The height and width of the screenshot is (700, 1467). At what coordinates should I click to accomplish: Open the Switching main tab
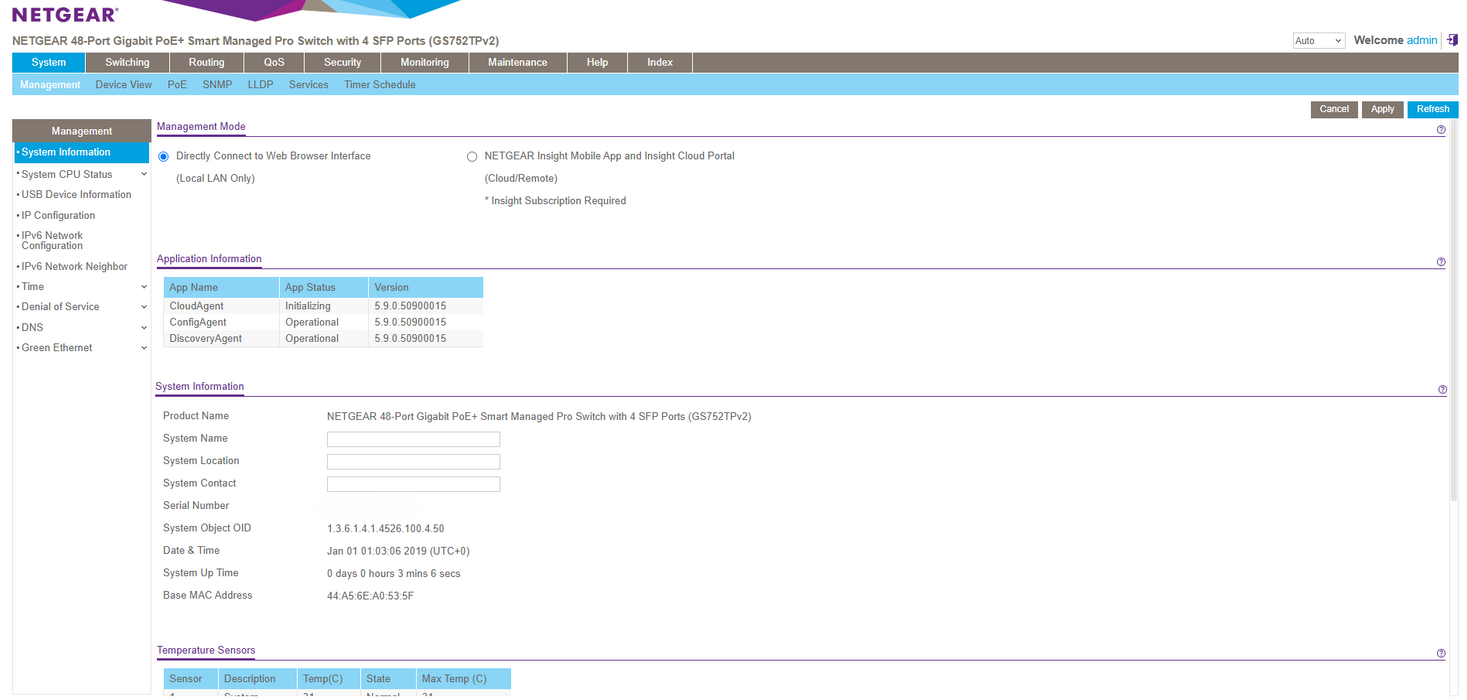(127, 62)
